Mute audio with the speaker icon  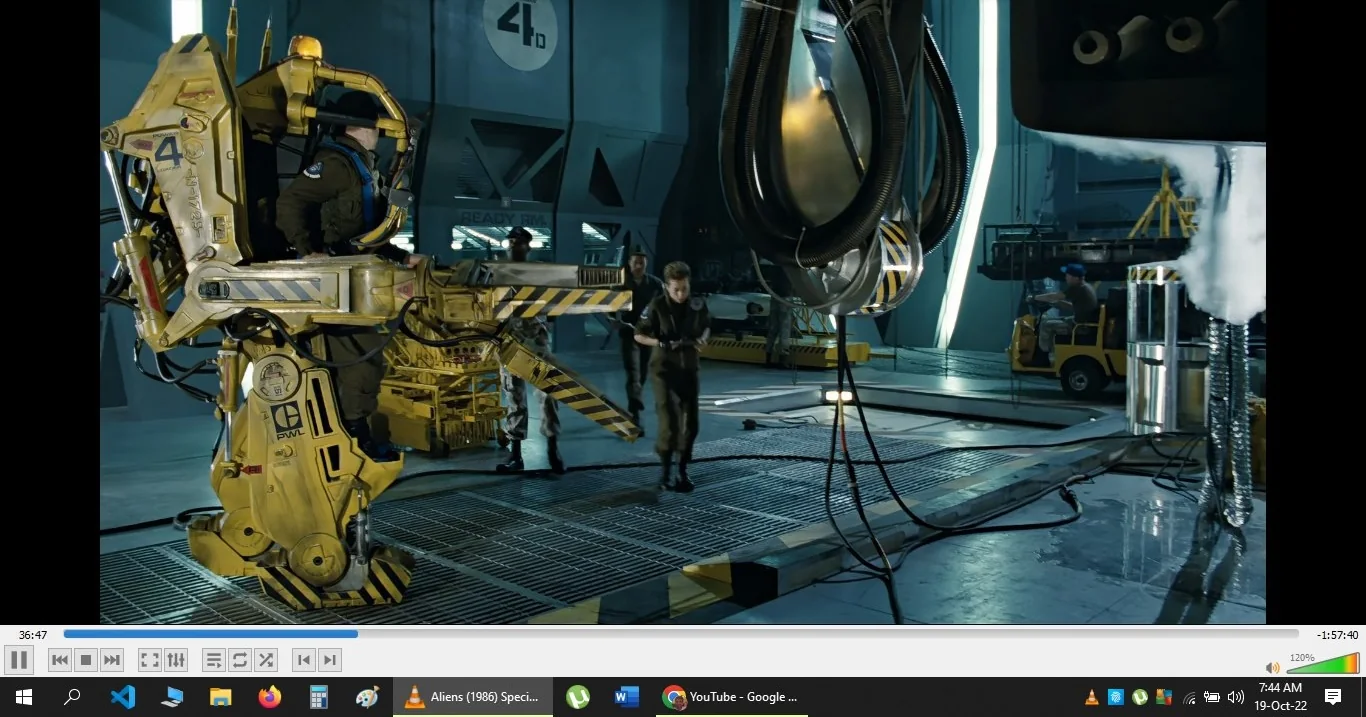(1272, 667)
